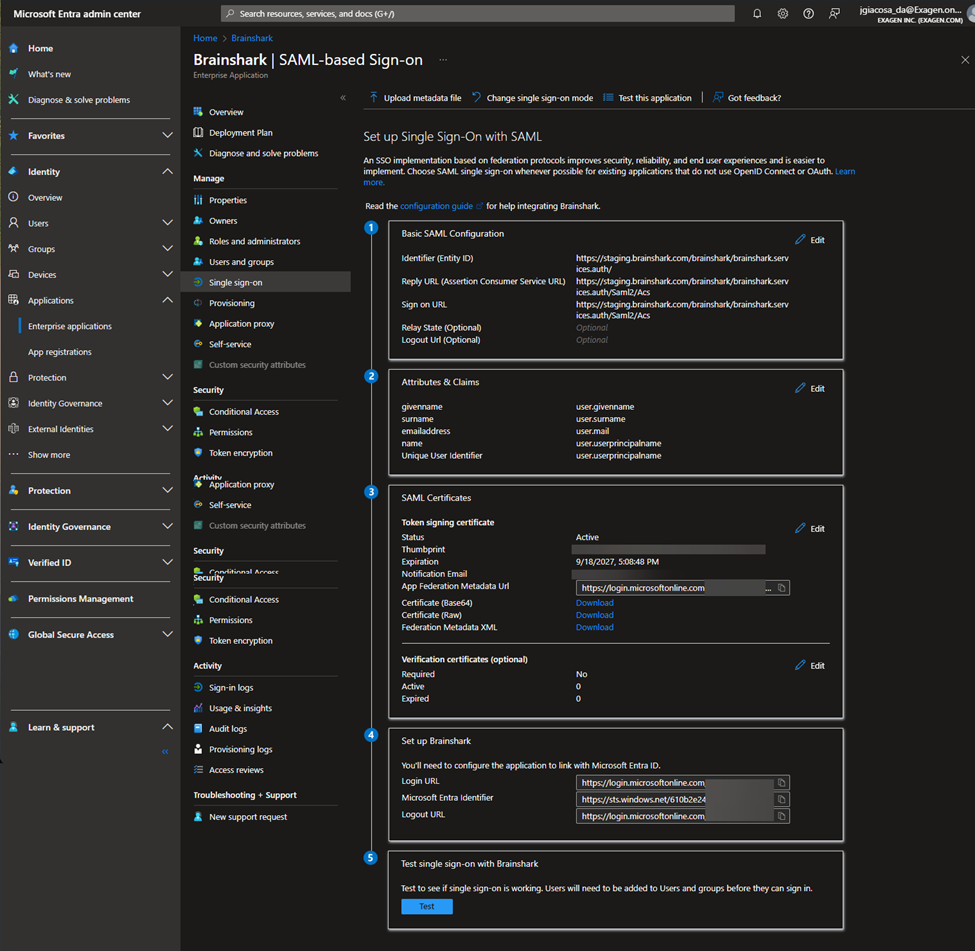975x951 pixels.
Task: Open Conditional Access under Security
Action: click(x=243, y=412)
